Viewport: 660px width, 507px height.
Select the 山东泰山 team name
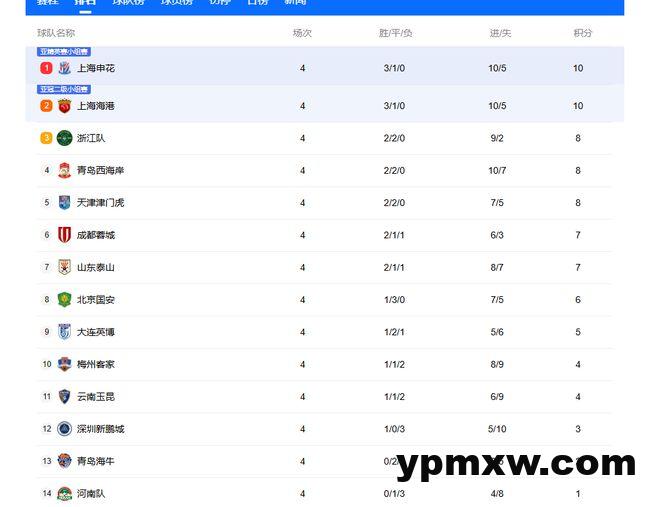(96, 267)
